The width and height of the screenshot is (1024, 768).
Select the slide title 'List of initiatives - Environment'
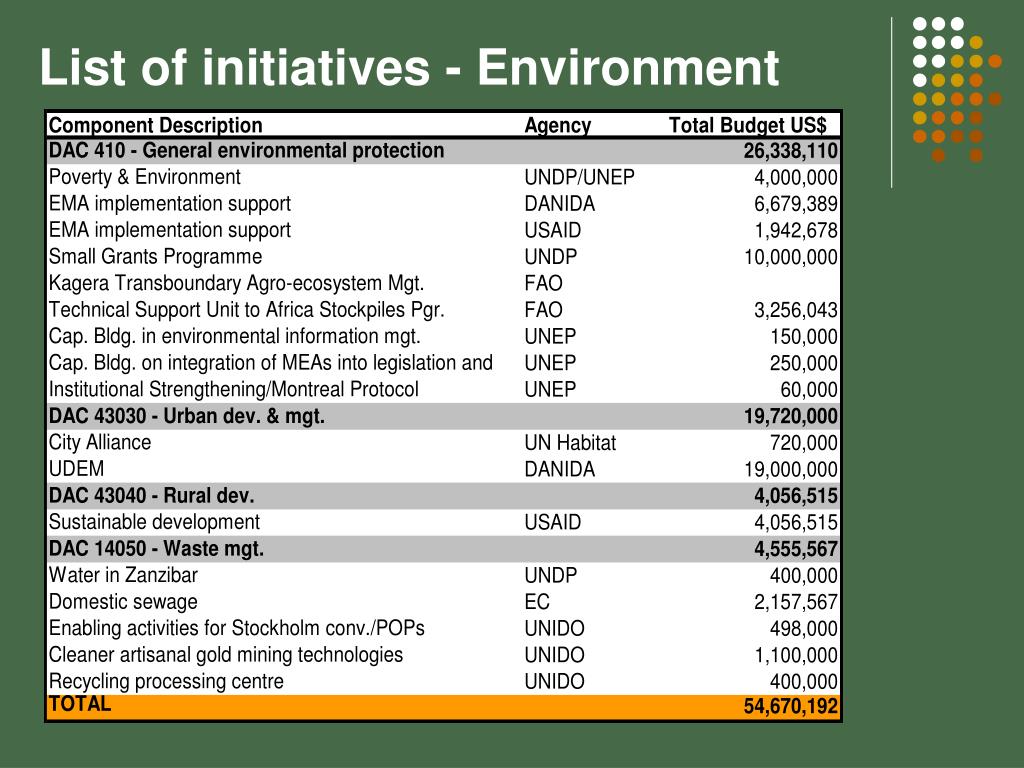click(x=409, y=67)
